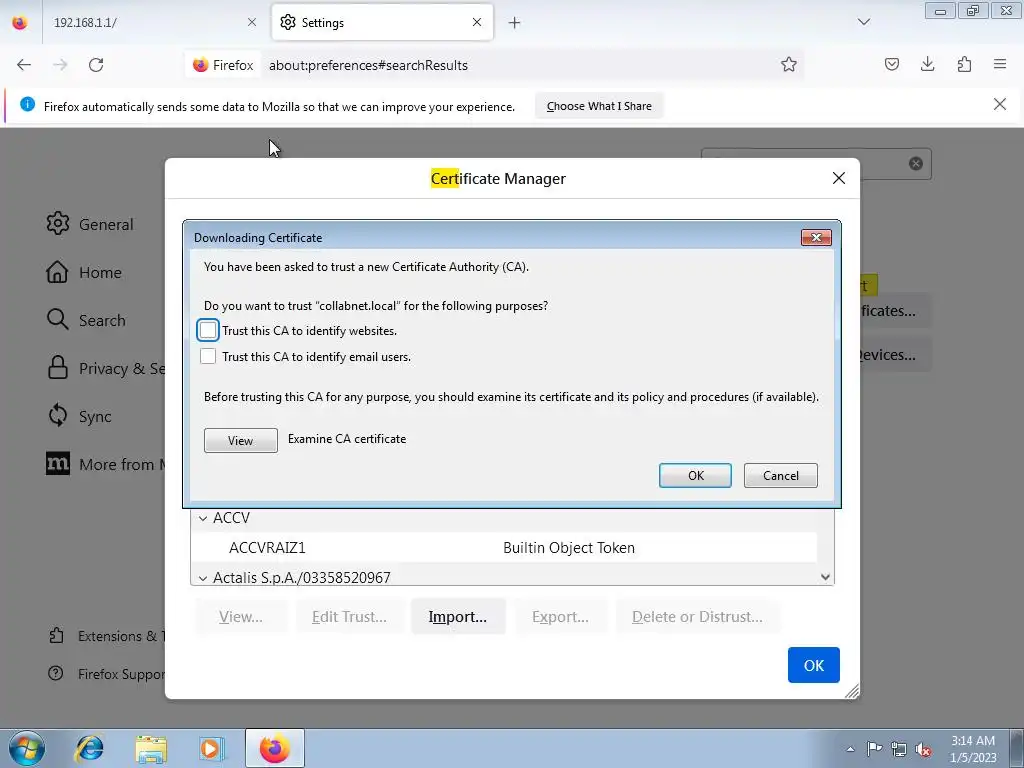This screenshot has width=1024, height=768.
Task: Close the Settings tab
Action: tap(477, 22)
